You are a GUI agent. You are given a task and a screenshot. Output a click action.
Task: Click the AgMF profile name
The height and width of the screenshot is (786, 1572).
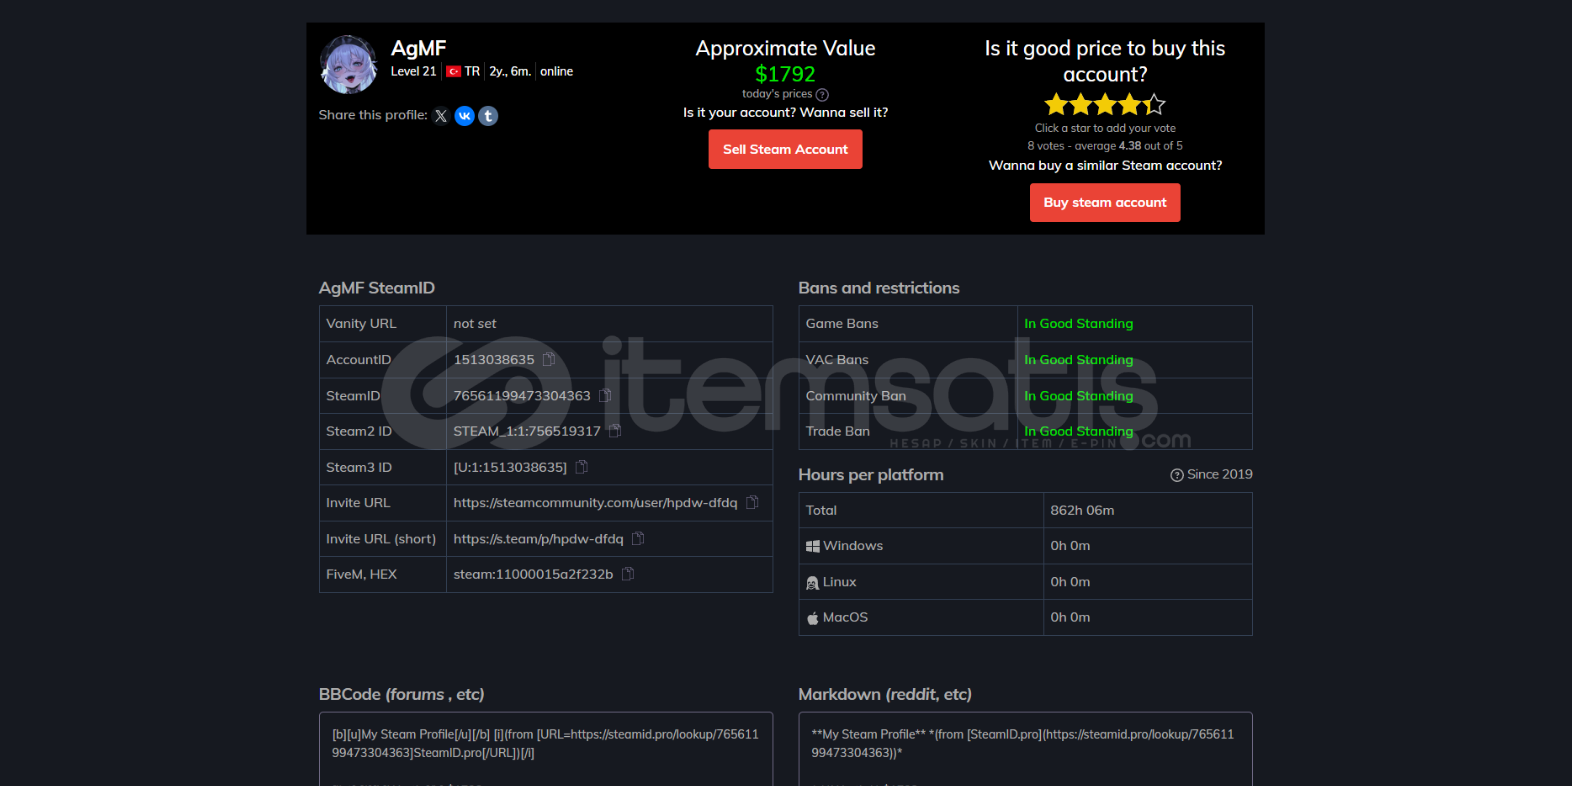[418, 48]
